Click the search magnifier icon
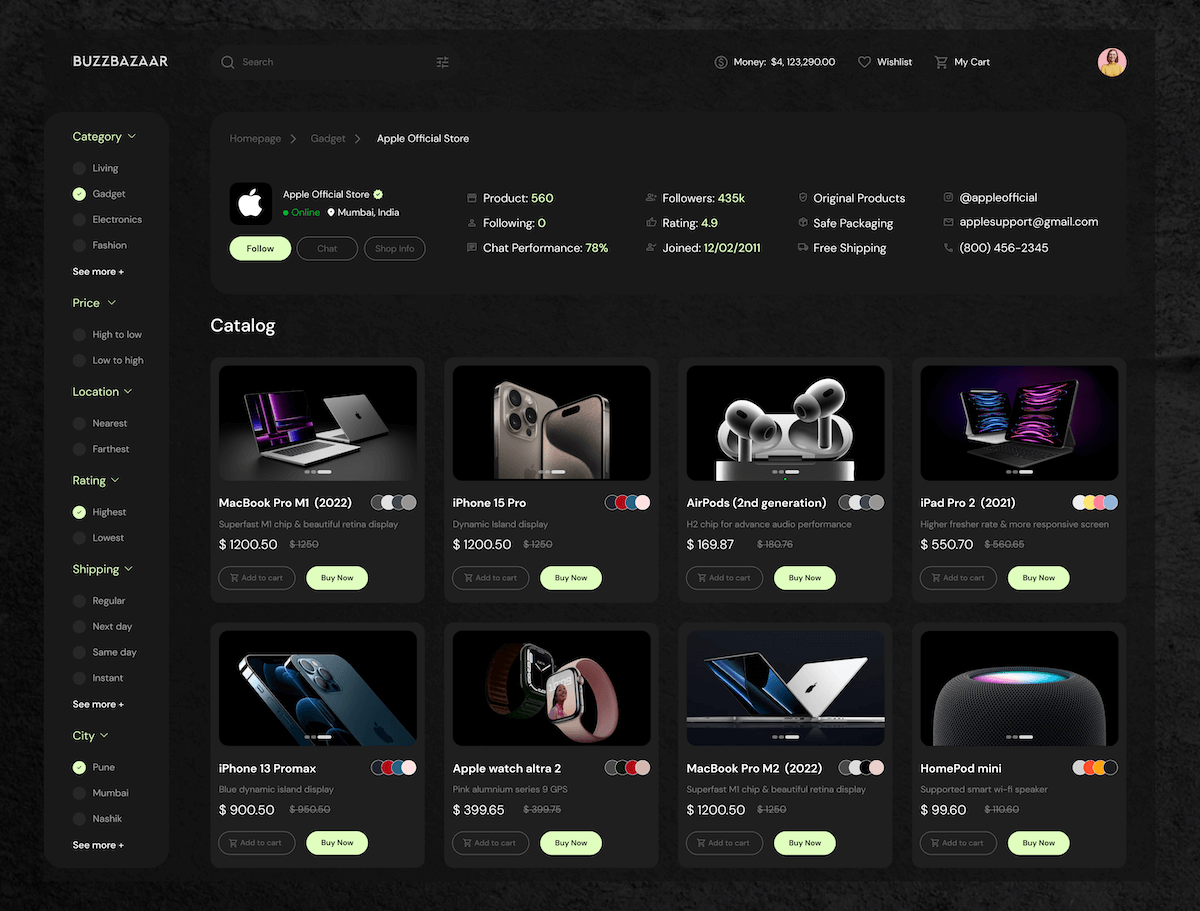This screenshot has height=911, width=1200. coord(228,62)
